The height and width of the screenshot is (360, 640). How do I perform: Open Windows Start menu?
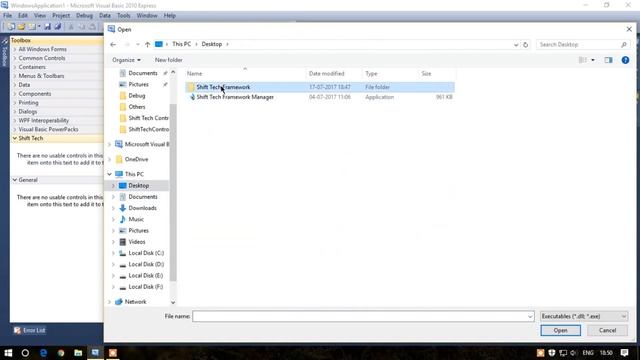(x=8, y=353)
